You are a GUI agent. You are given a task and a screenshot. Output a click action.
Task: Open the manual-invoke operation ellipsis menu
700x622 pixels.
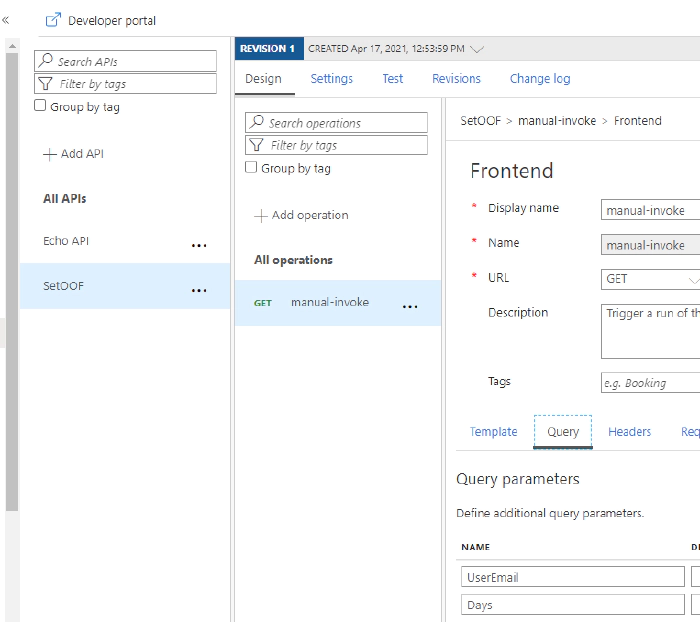[410, 306]
